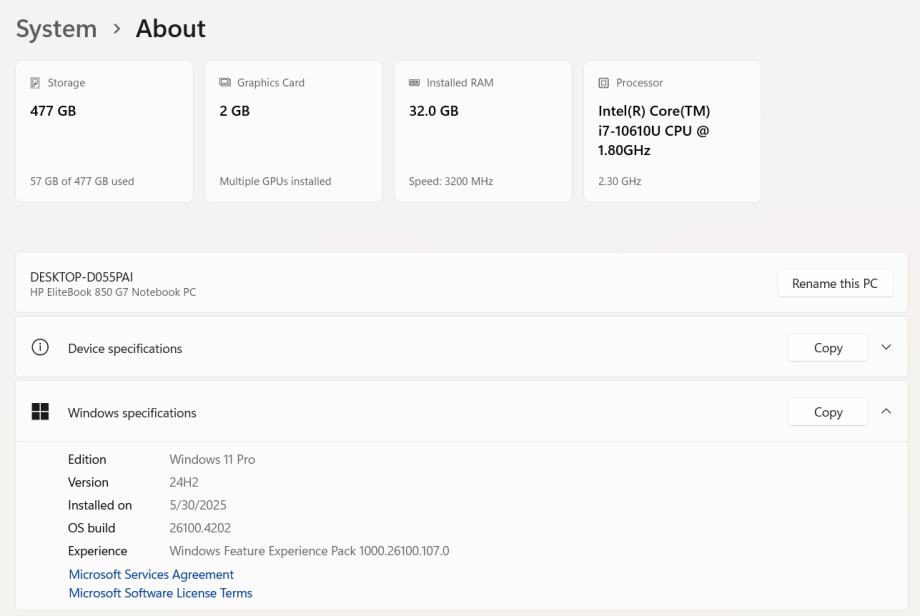Click the Device specifications info icon
This screenshot has height=616, width=920.
pos(40,348)
